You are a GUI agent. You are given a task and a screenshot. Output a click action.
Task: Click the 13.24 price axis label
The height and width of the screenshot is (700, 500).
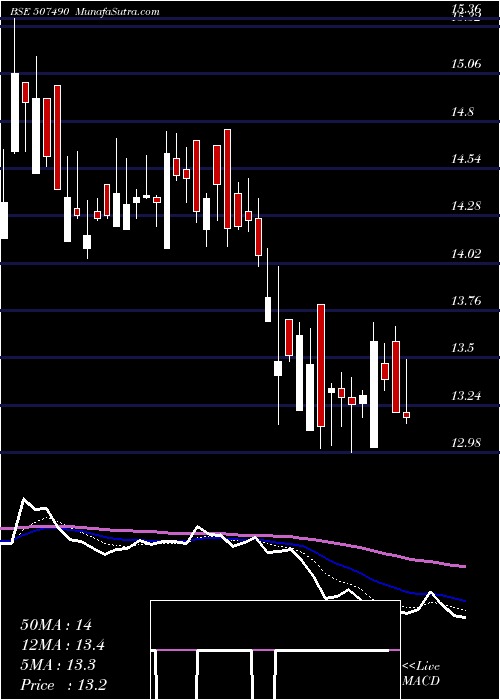466,396
